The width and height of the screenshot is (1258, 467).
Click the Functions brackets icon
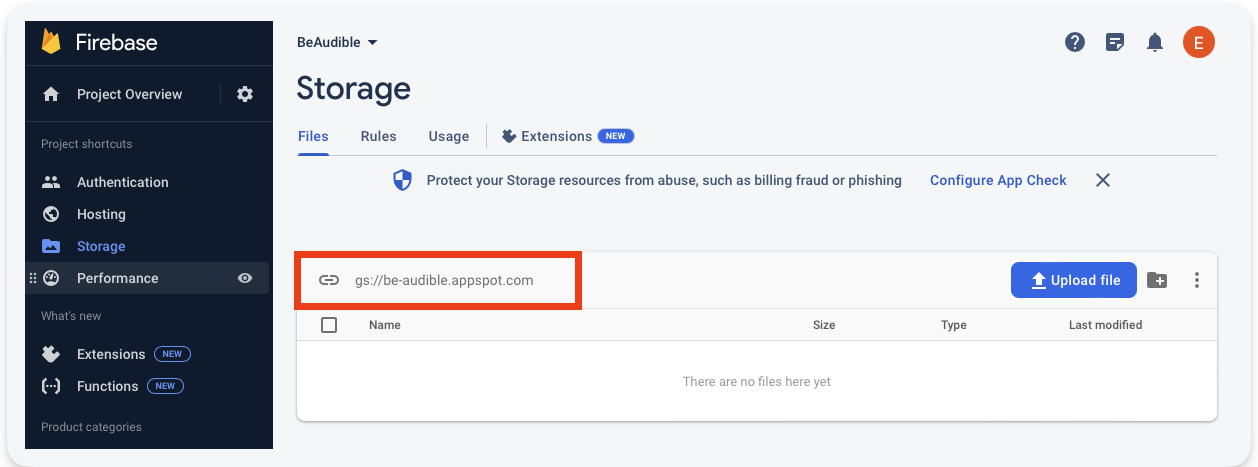(x=51, y=386)
